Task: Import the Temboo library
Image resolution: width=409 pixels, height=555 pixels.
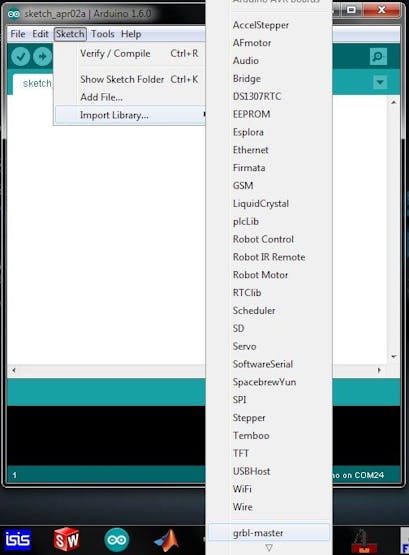Action: (x=251, y=435)
